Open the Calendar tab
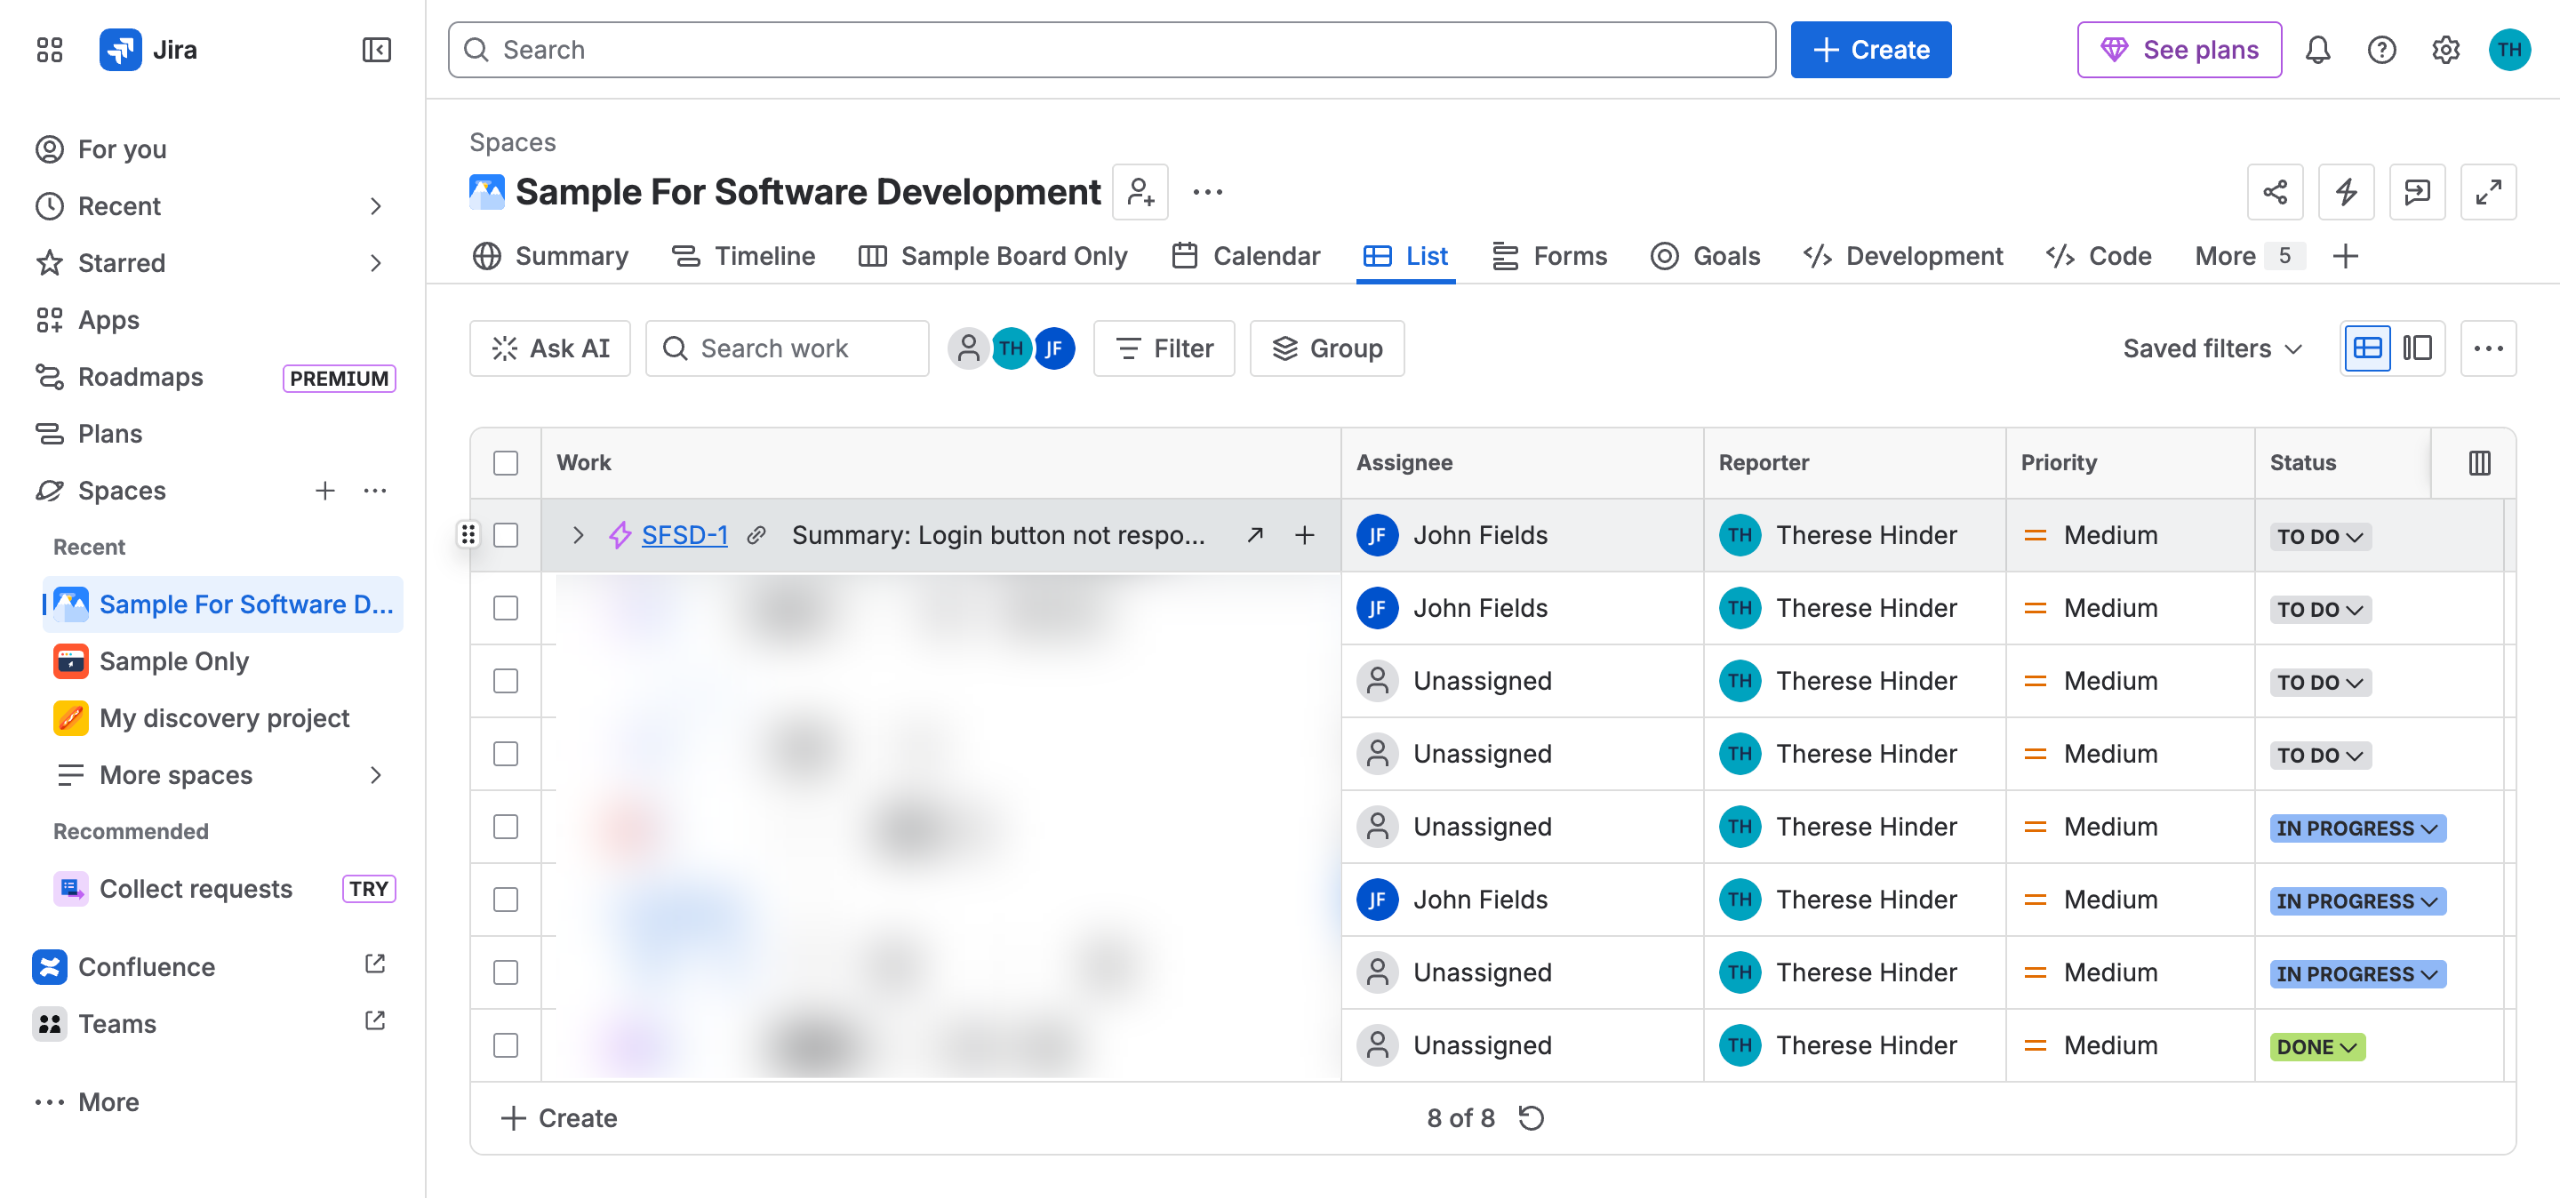This screenshot has height=1198, width=2560. click(1246, 257)
